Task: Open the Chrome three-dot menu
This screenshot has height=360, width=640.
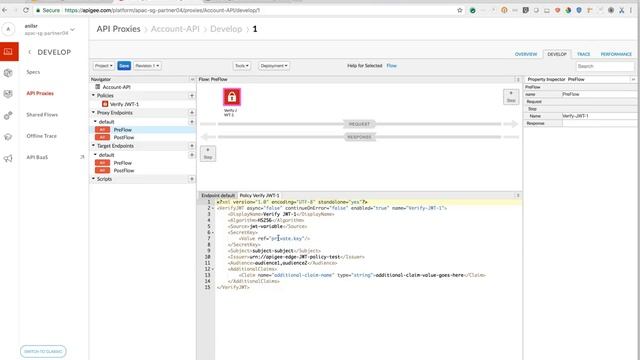Action: coord(631,10)
